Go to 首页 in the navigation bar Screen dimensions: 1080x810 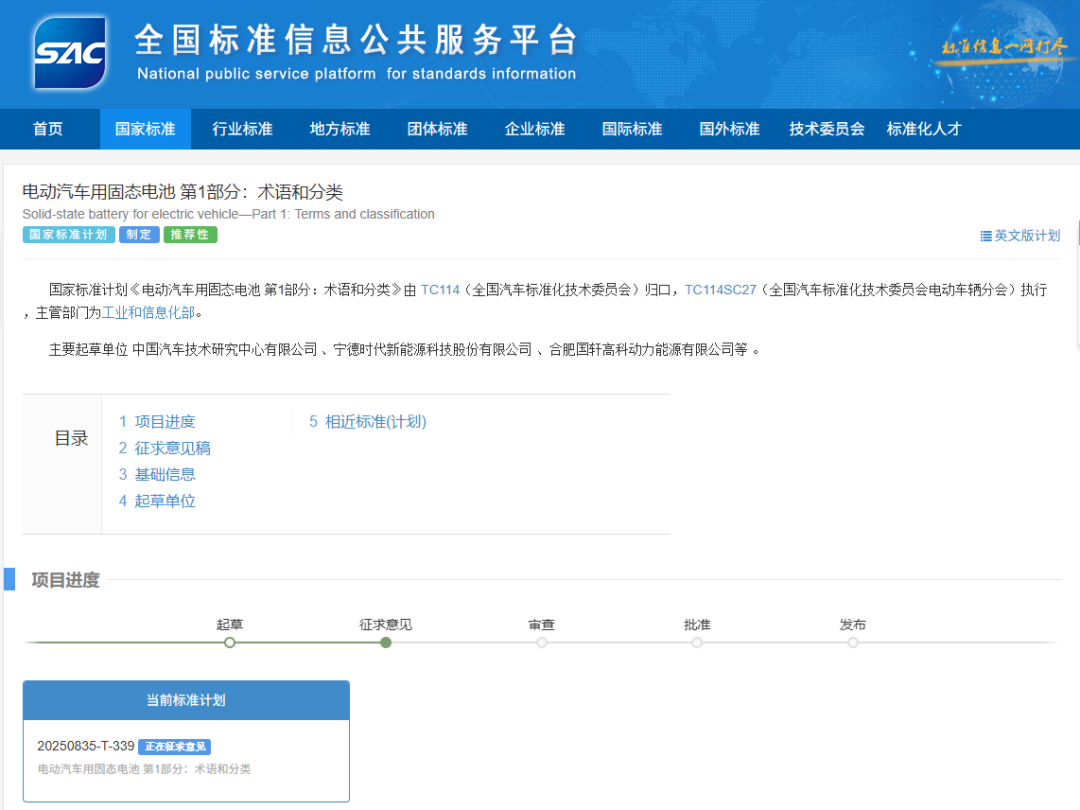point(48,129)
